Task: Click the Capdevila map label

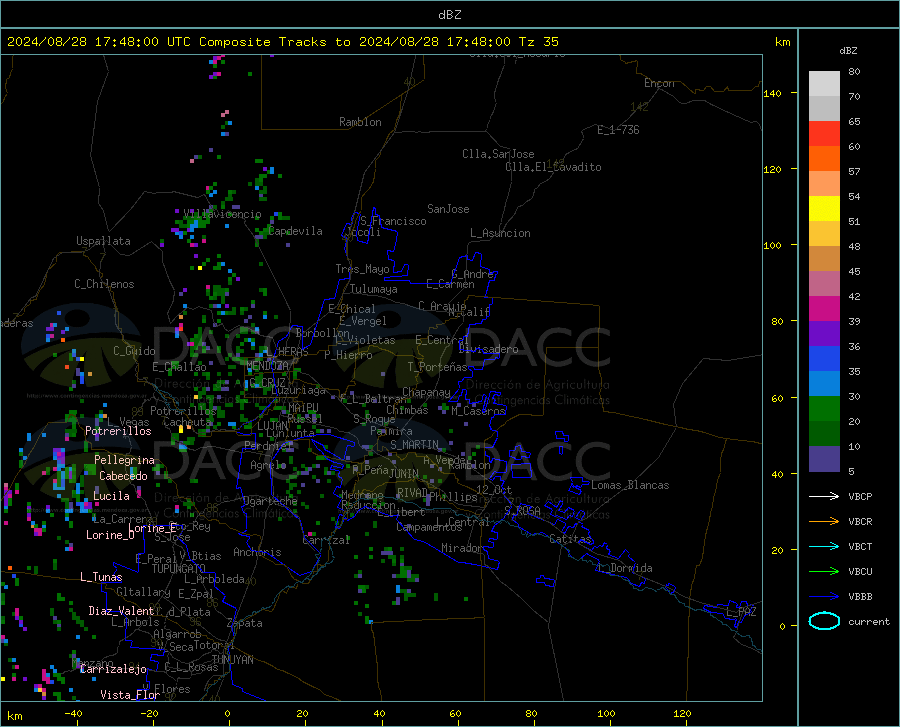Action: click(296, 231)
